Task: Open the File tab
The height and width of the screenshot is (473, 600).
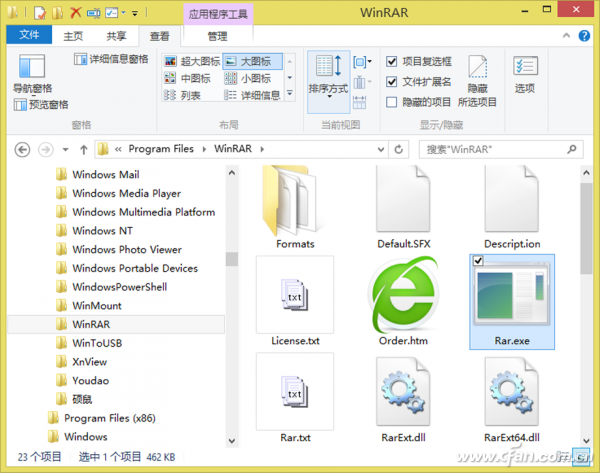Action: tap(29, 35)
